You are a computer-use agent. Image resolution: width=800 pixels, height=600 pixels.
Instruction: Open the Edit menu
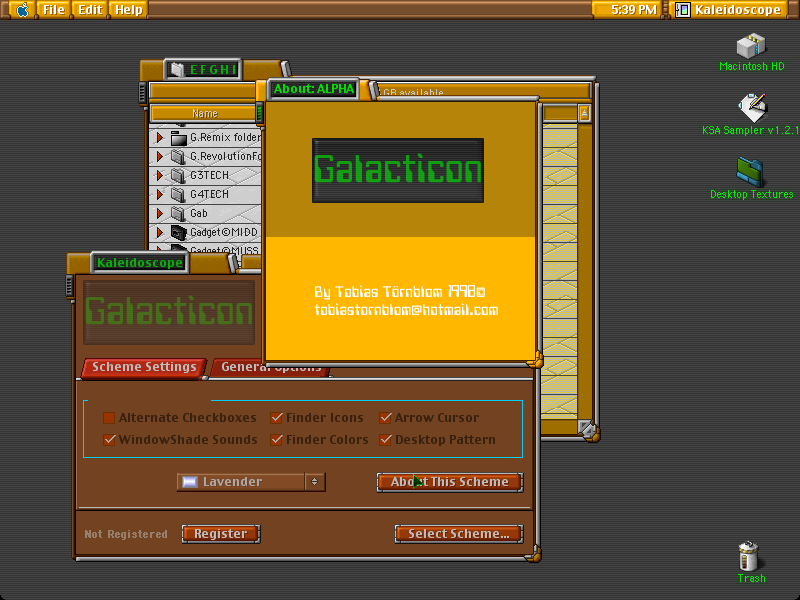click(90, 10)
